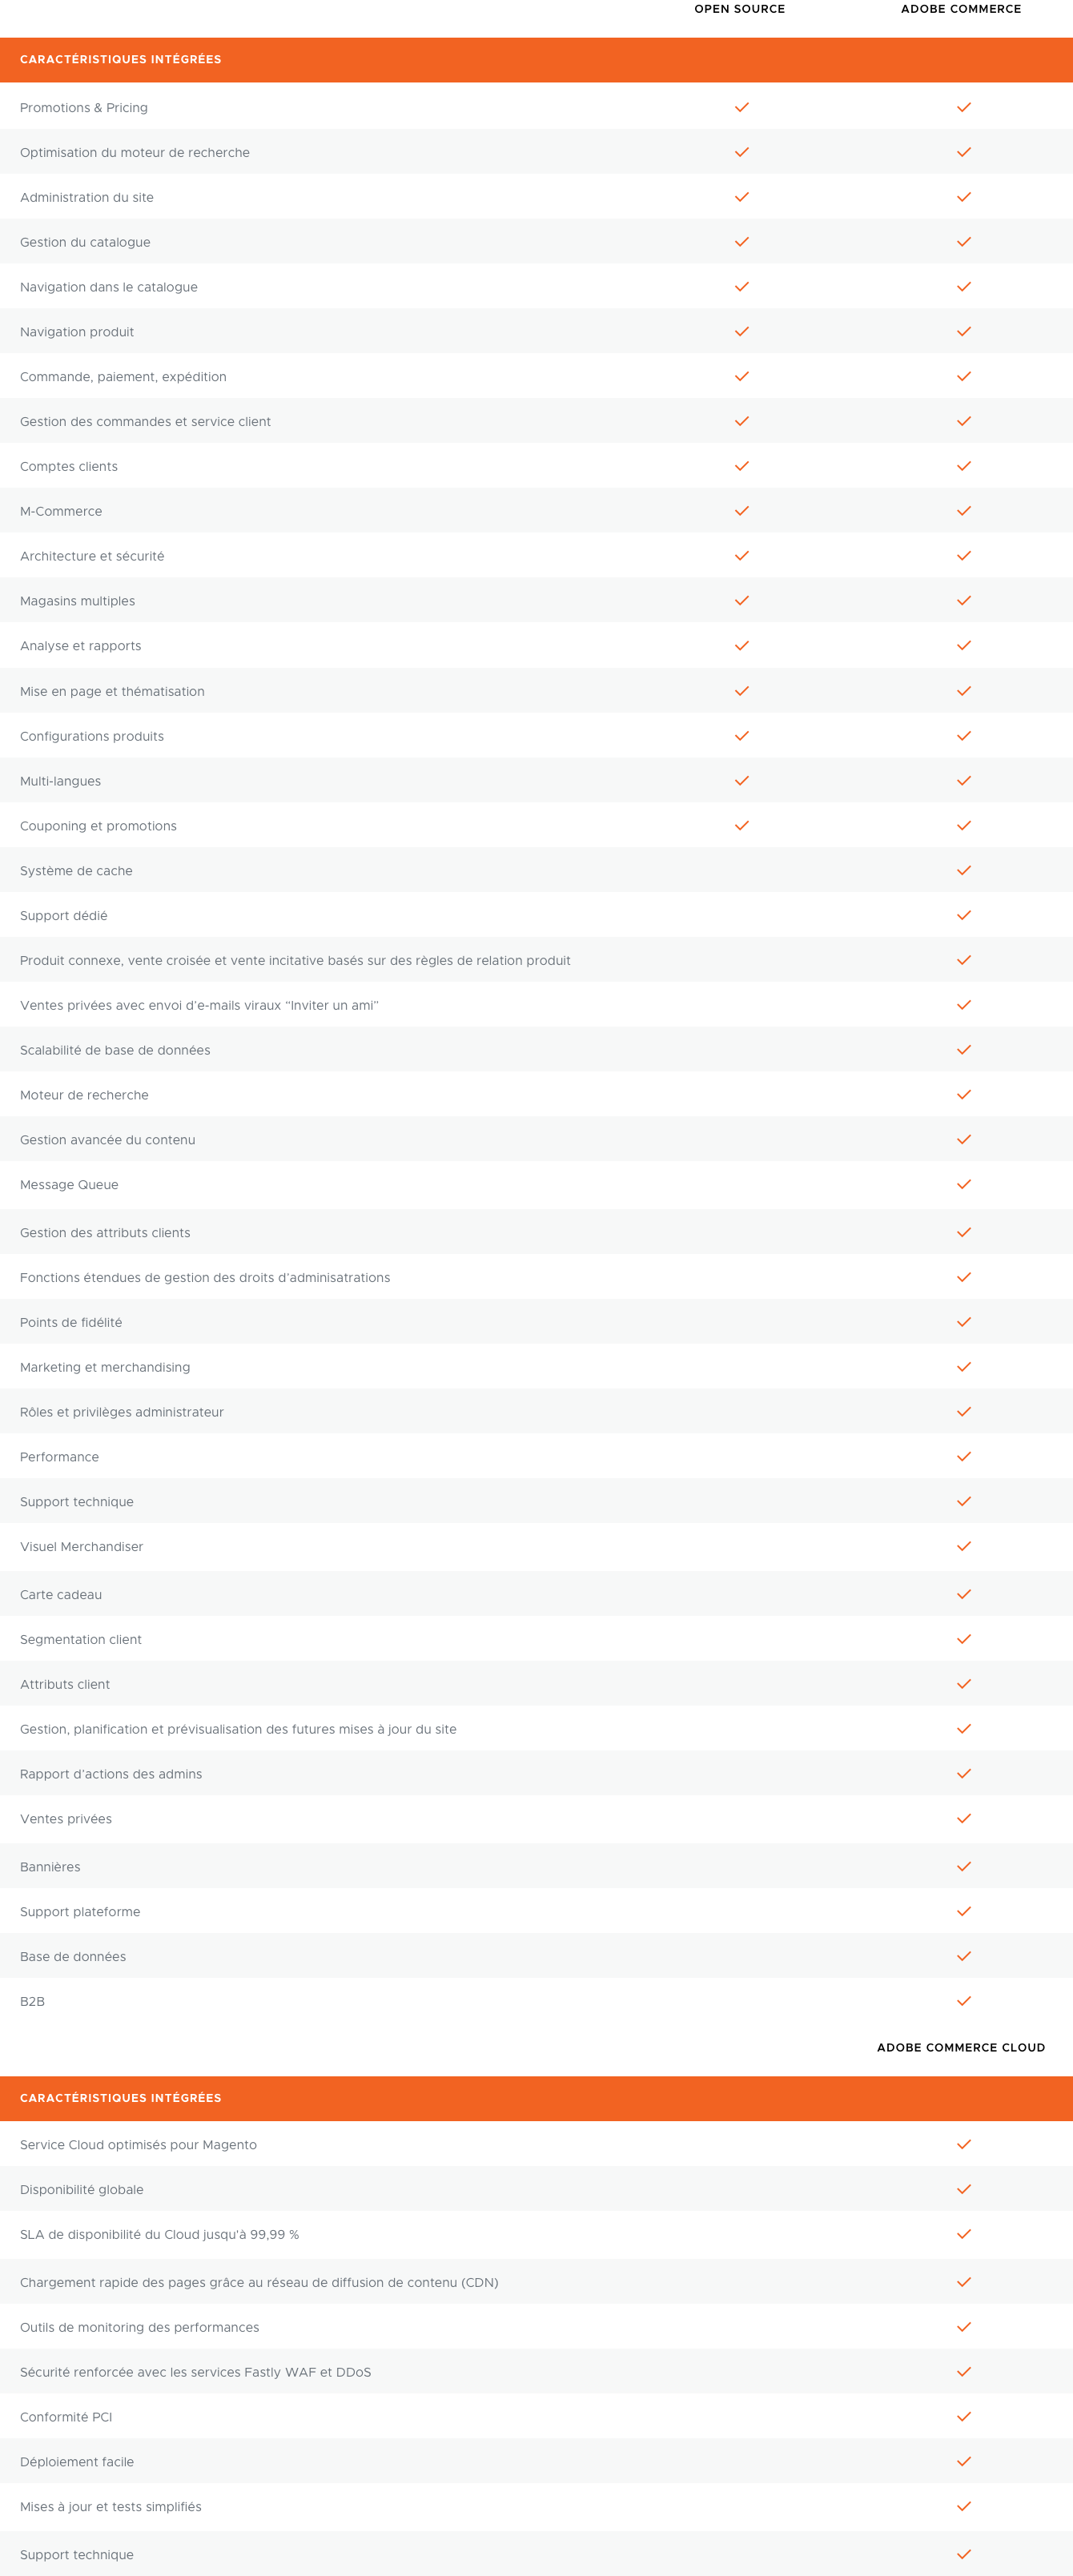Click the checkmark in the Message Queue row
1073x2576 pixels.
pos(963,1184)
